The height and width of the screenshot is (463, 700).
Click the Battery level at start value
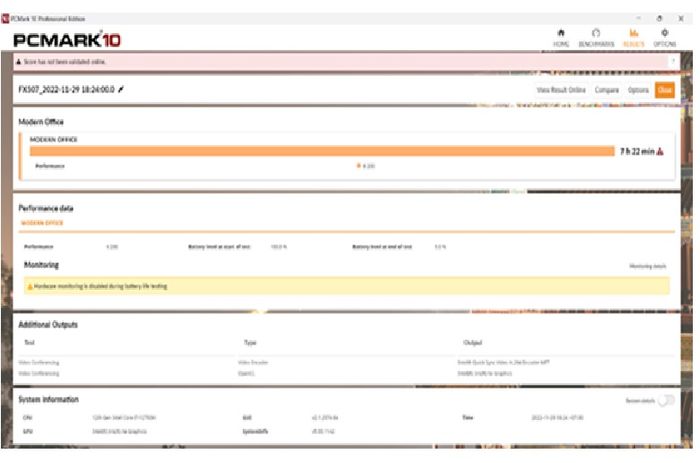tap(279, 246)
